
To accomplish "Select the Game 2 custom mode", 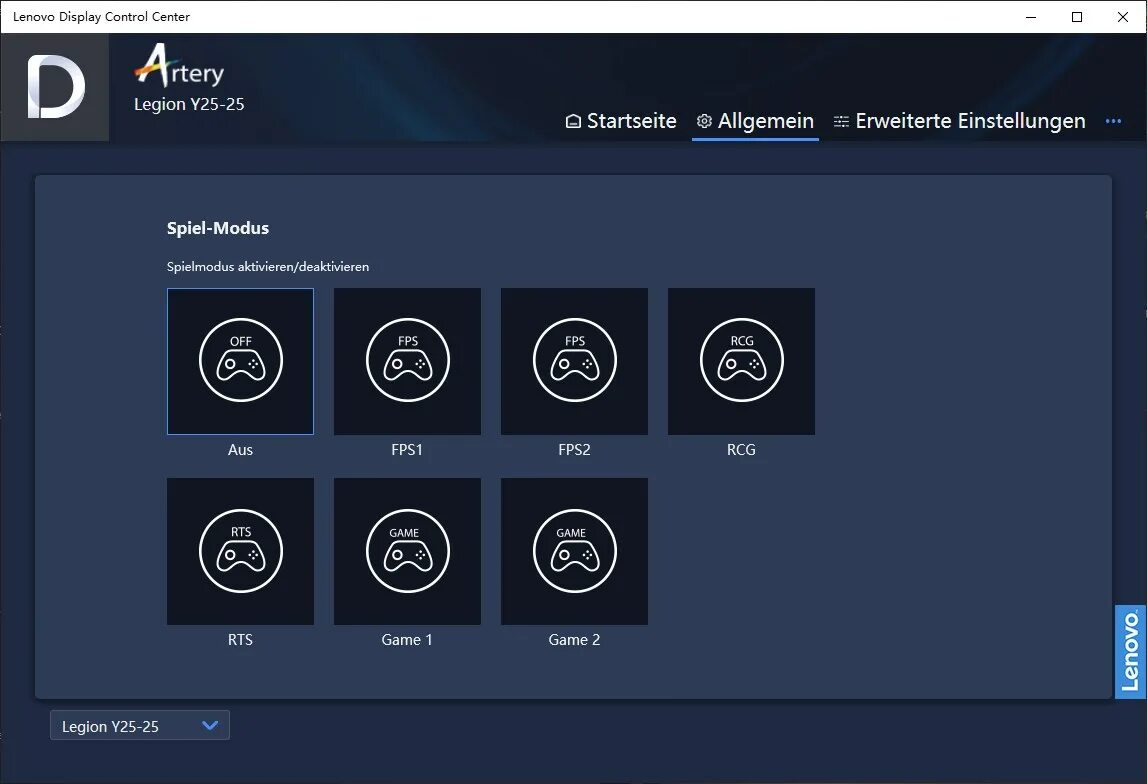I will [574, 551].
